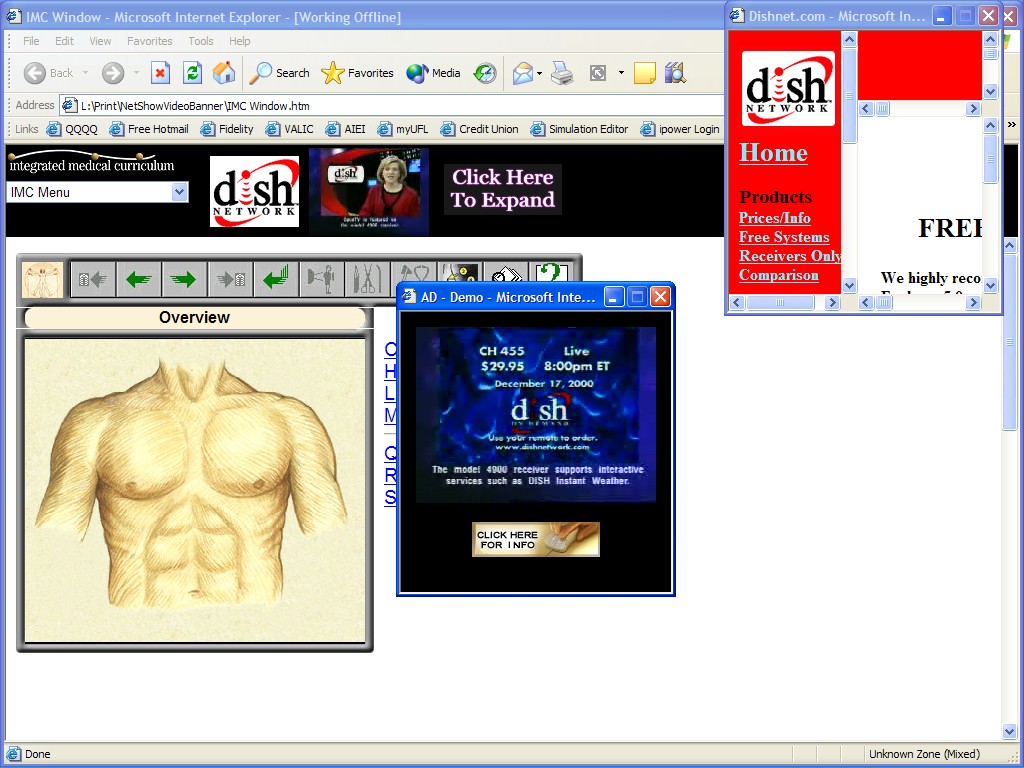
Task: Click Free Systems link in Dishnet window
Action: (x=784, y=237)
